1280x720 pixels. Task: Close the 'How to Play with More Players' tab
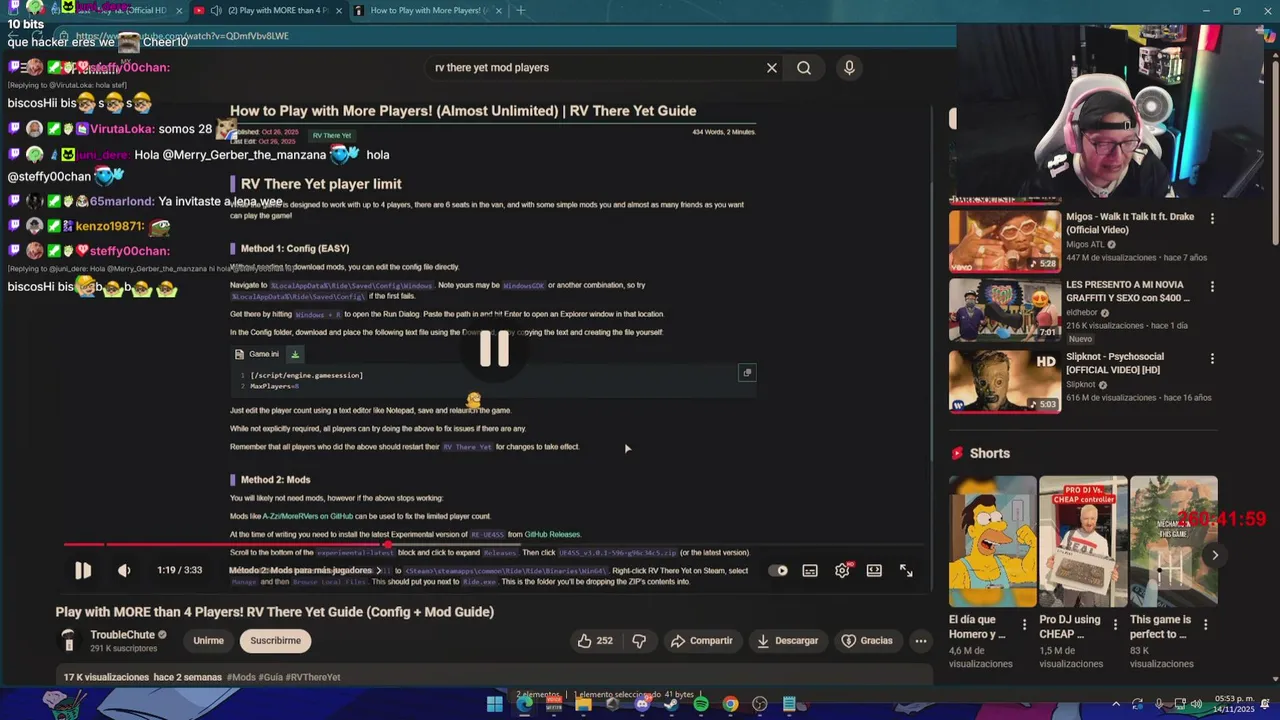(x=497, y=11)
